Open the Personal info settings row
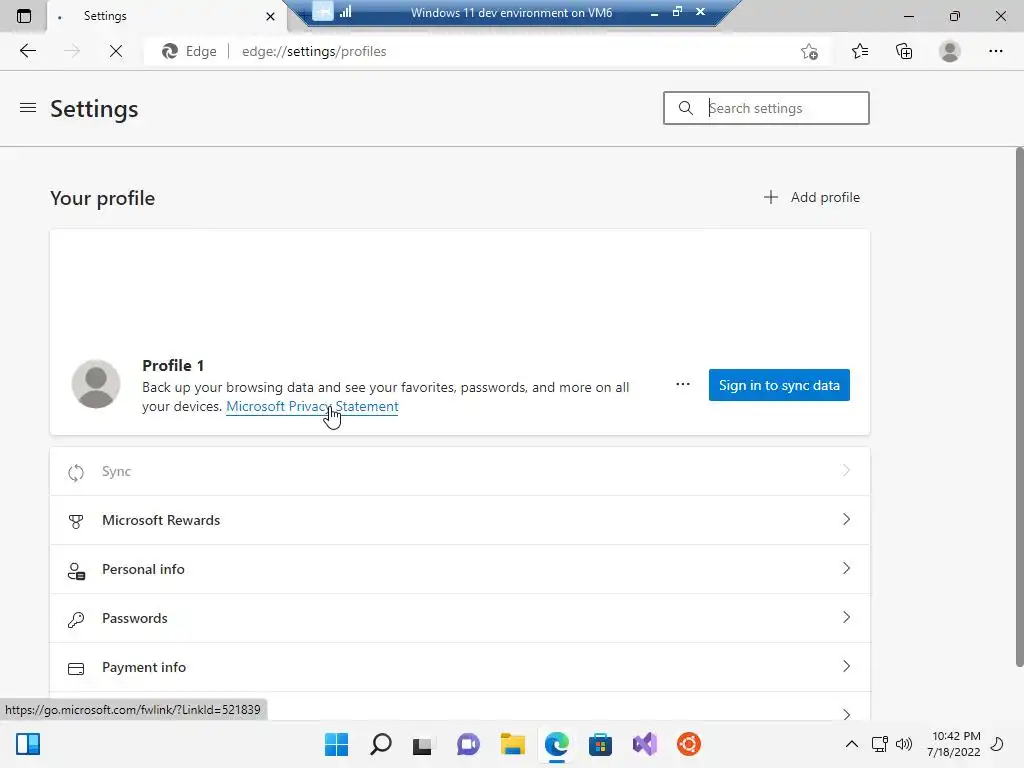This screenshot has height=768, width=1024. (x=460, y=569)
